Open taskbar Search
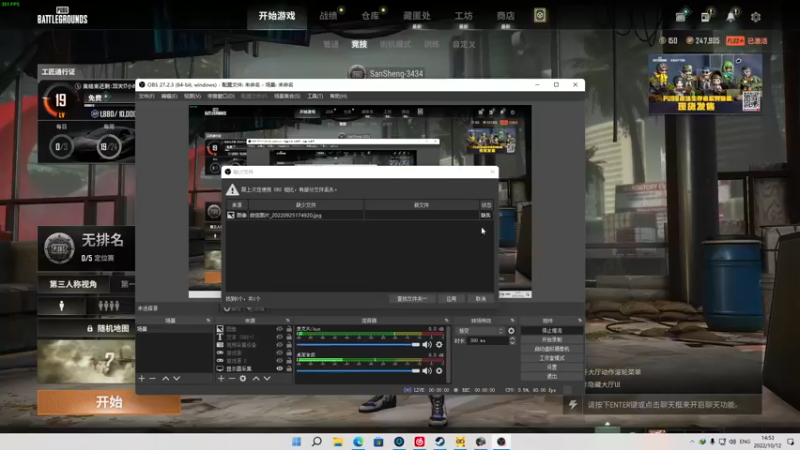 pyautogui.click(x=317, y=441)
